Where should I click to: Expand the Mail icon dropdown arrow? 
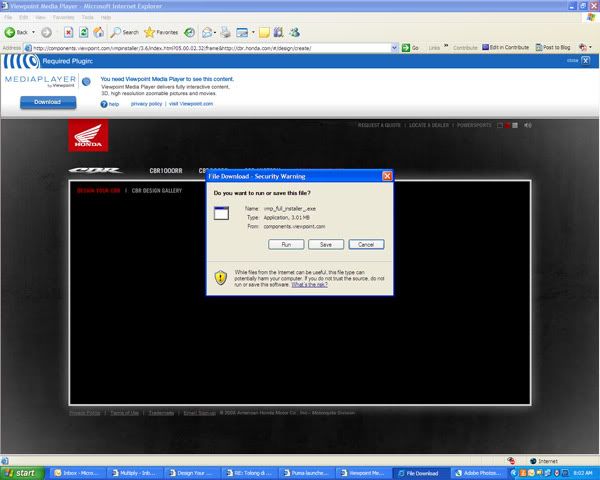point(215,33)
